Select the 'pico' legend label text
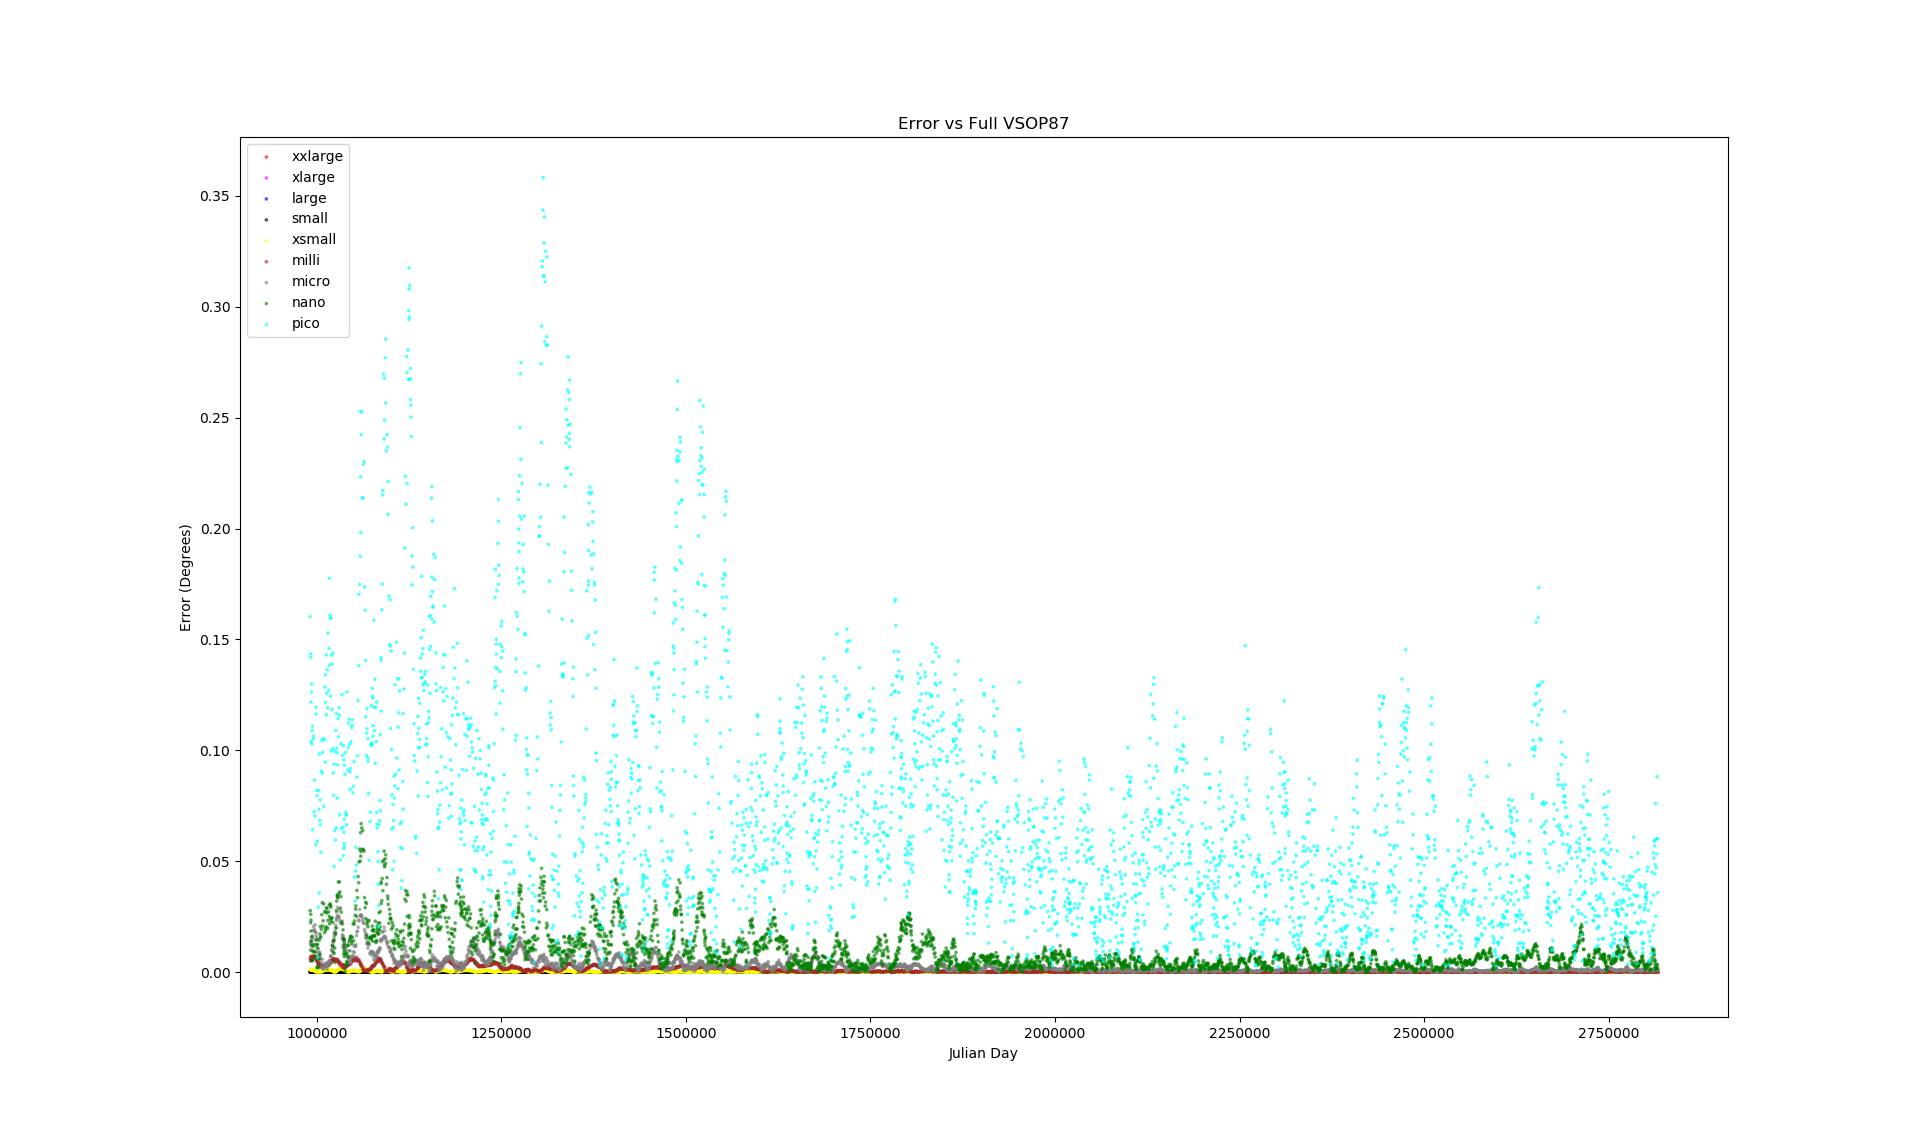The width and height of the screenshot is (1920, 1143). 305,323
